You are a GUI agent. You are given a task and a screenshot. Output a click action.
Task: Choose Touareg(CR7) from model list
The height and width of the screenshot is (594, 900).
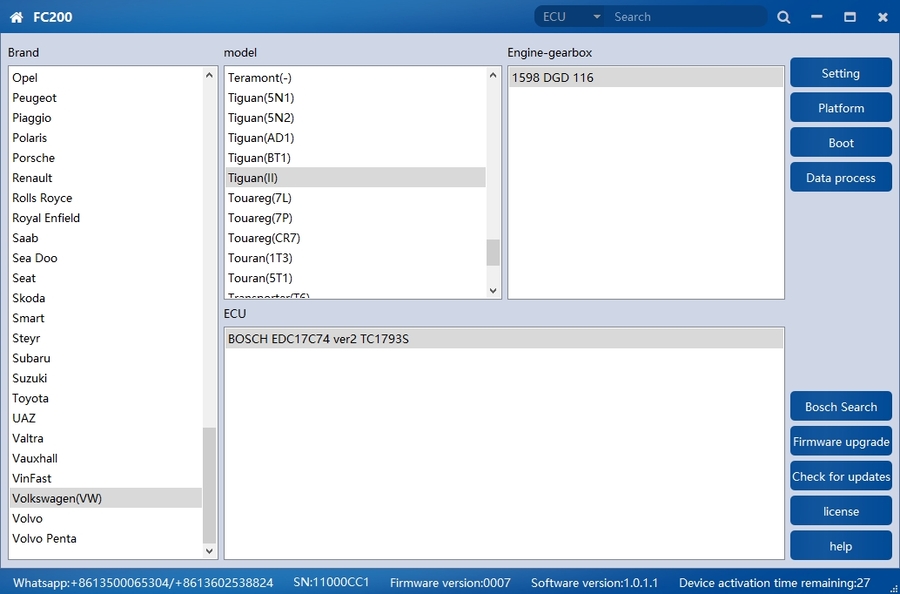click(x=264, y=238)
